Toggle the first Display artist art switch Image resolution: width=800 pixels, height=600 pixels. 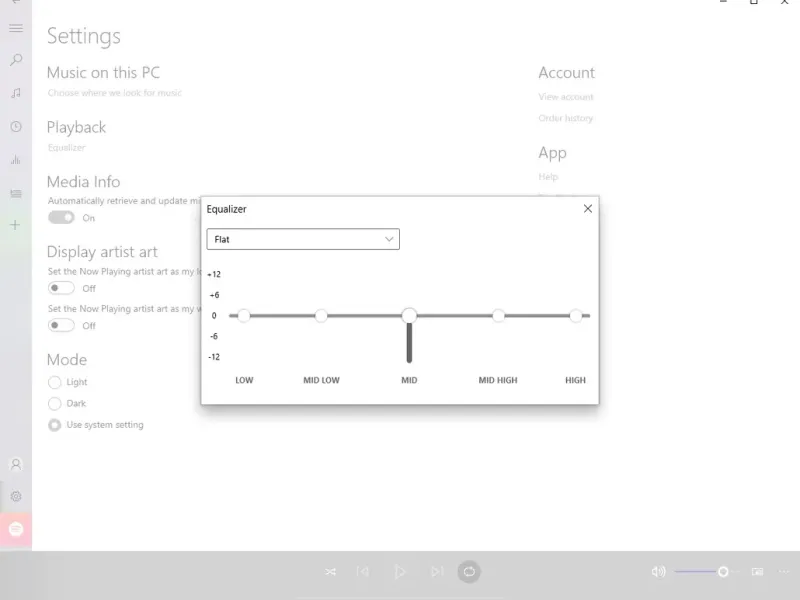tap(61, 288)
